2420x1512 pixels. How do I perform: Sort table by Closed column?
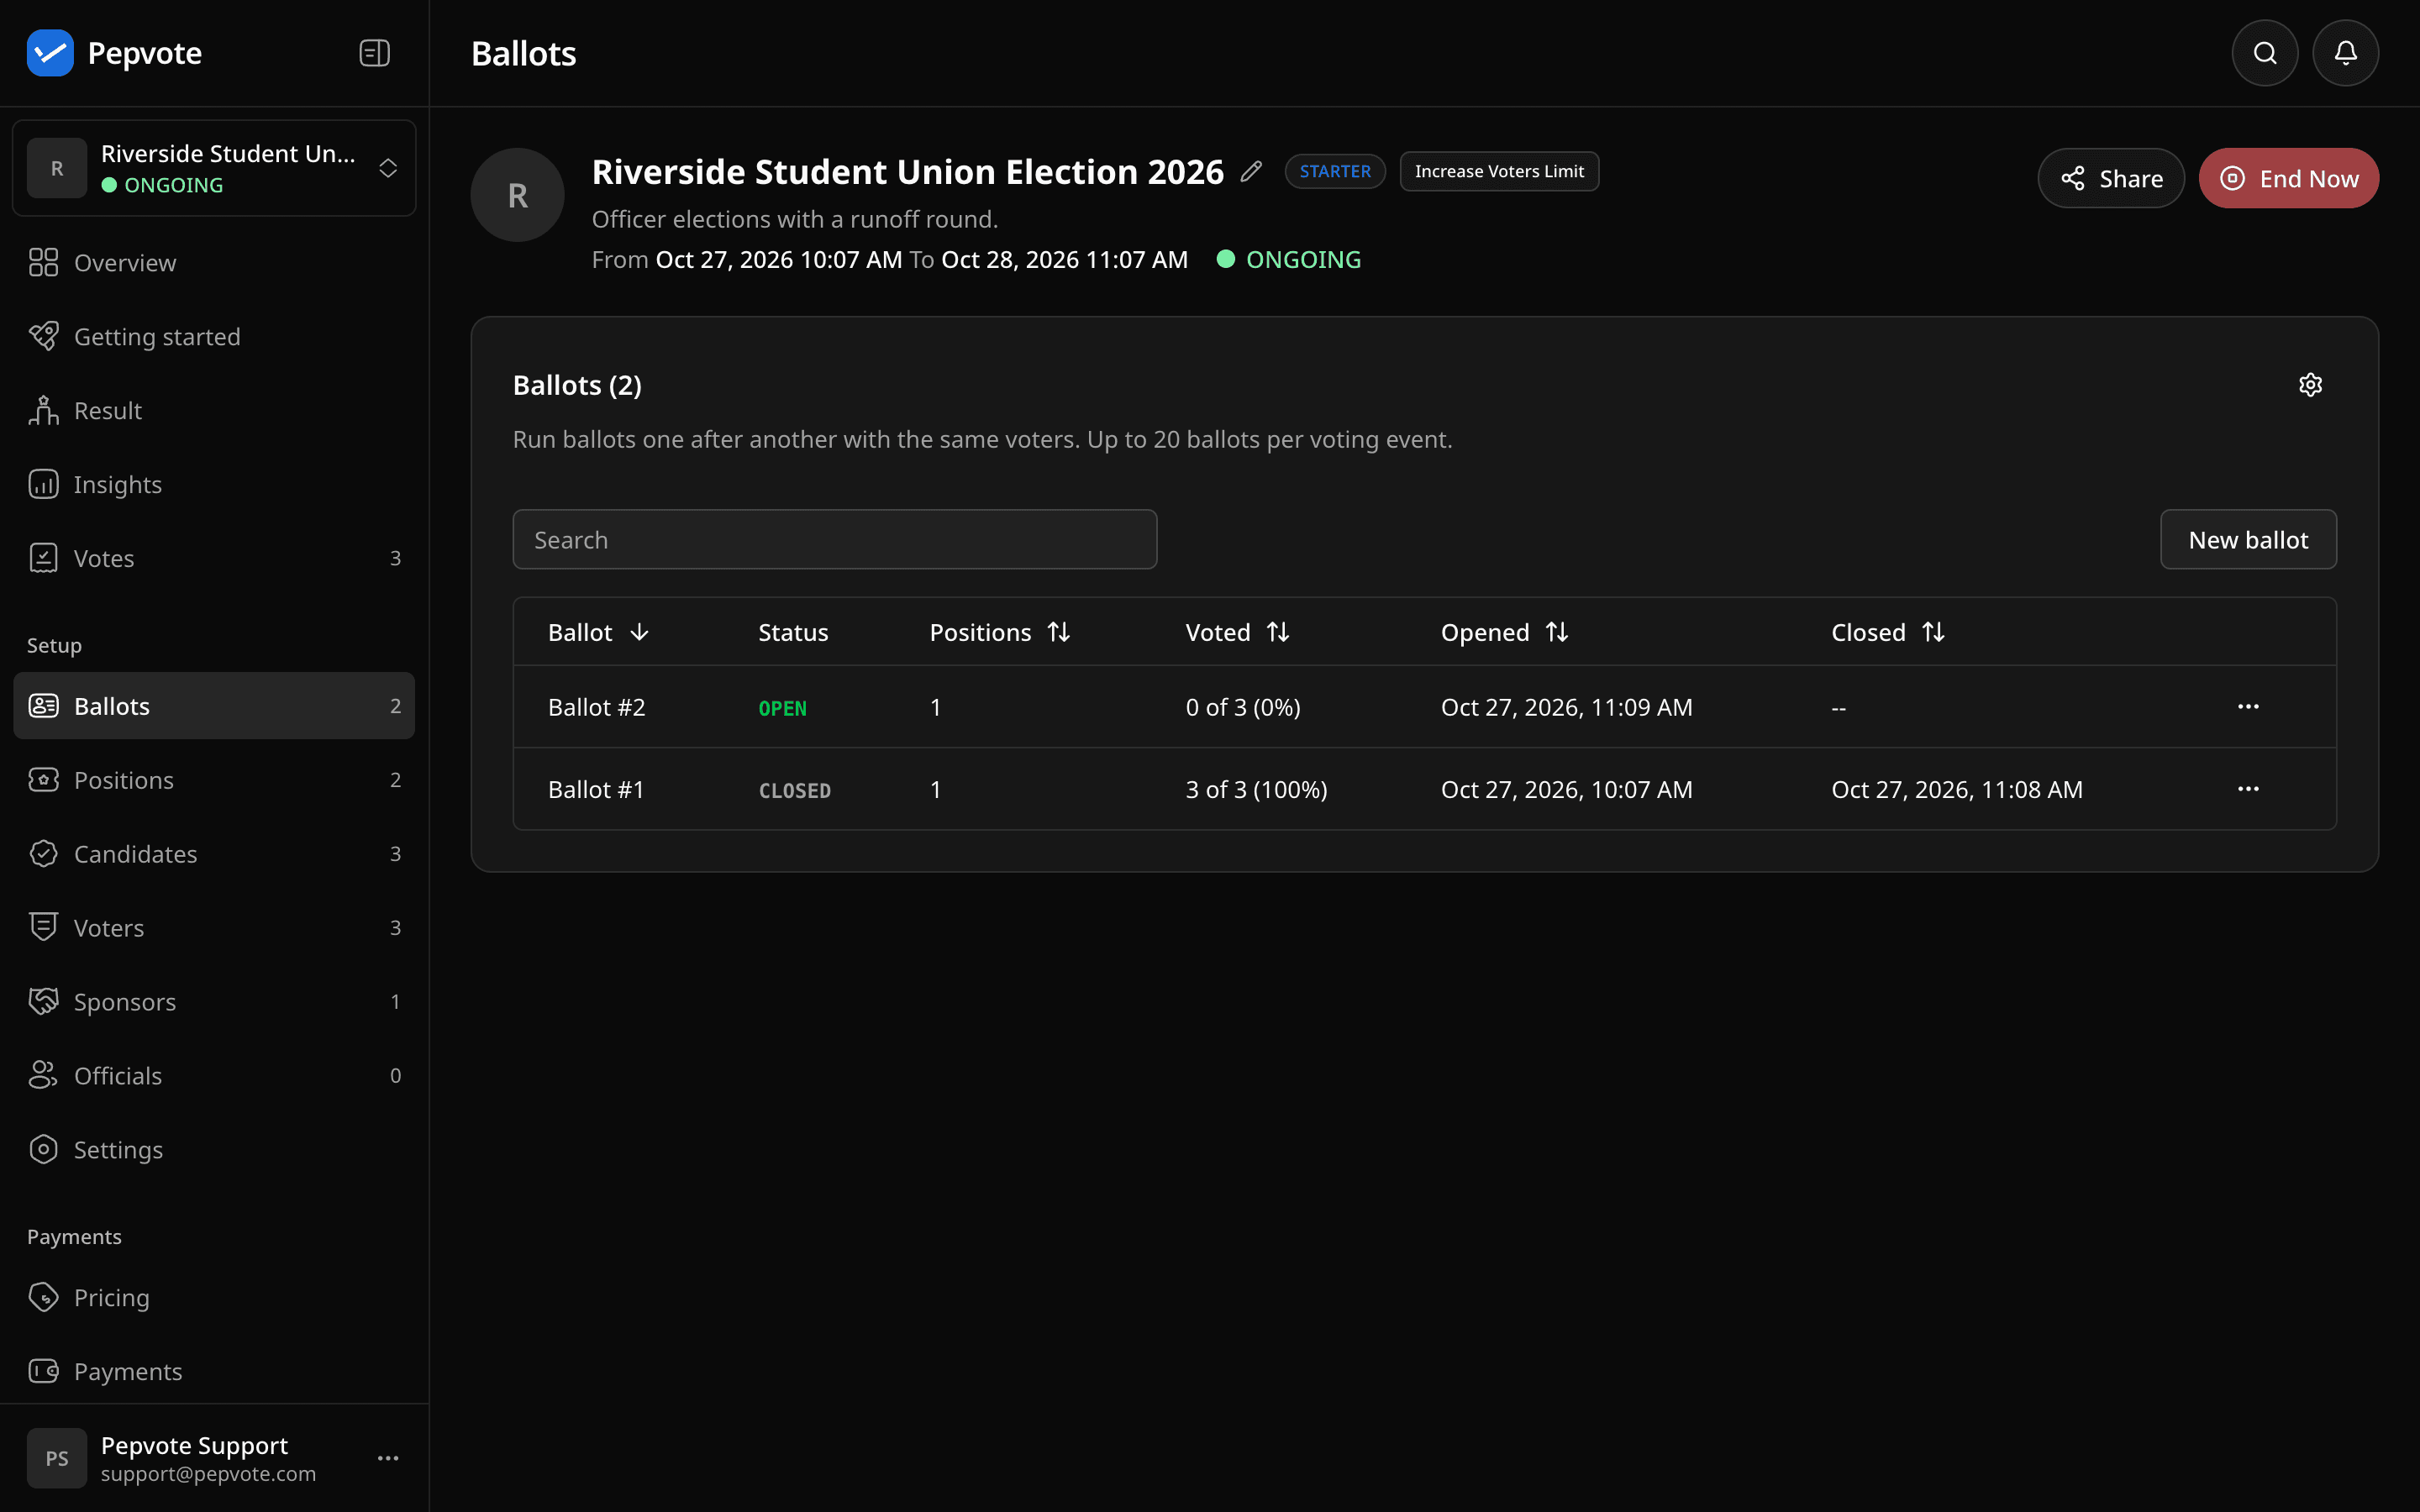1888,632
